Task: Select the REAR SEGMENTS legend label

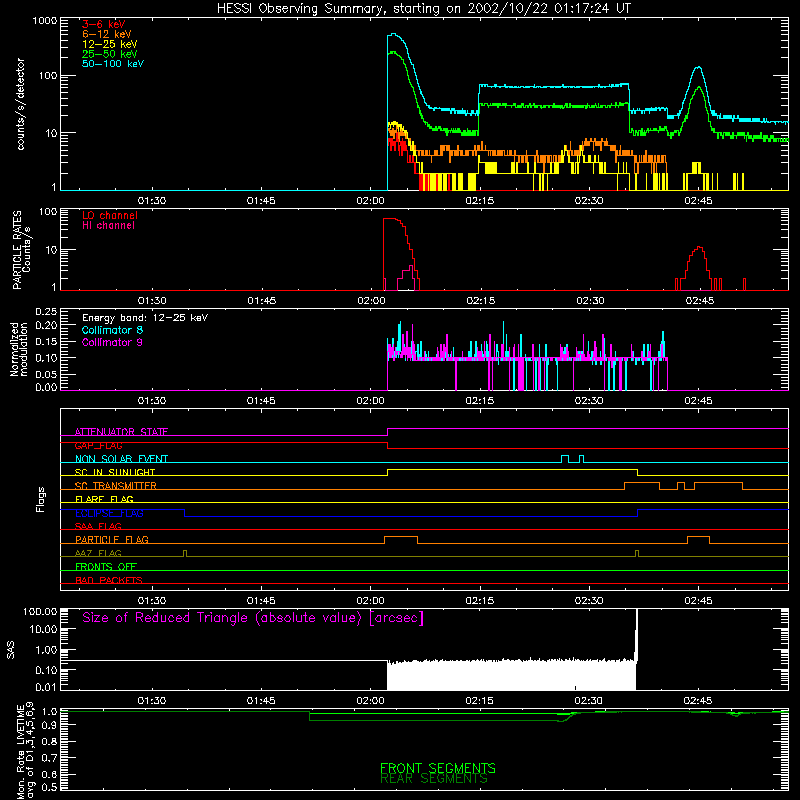Action: click(434, 778)
